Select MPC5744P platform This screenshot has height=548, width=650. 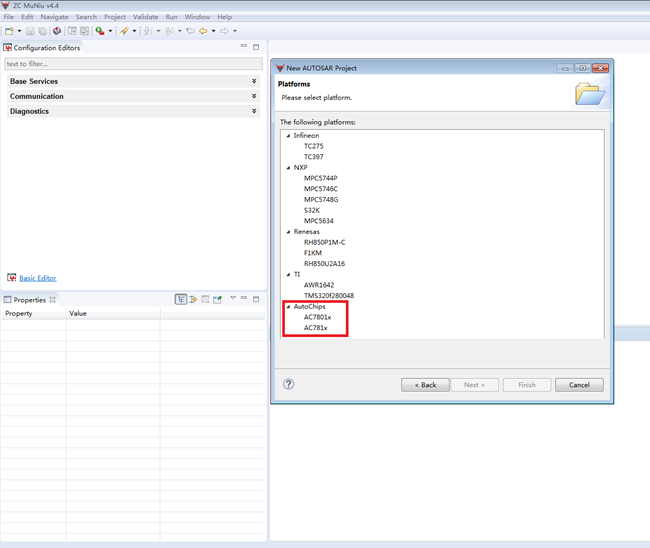[320, 178]
